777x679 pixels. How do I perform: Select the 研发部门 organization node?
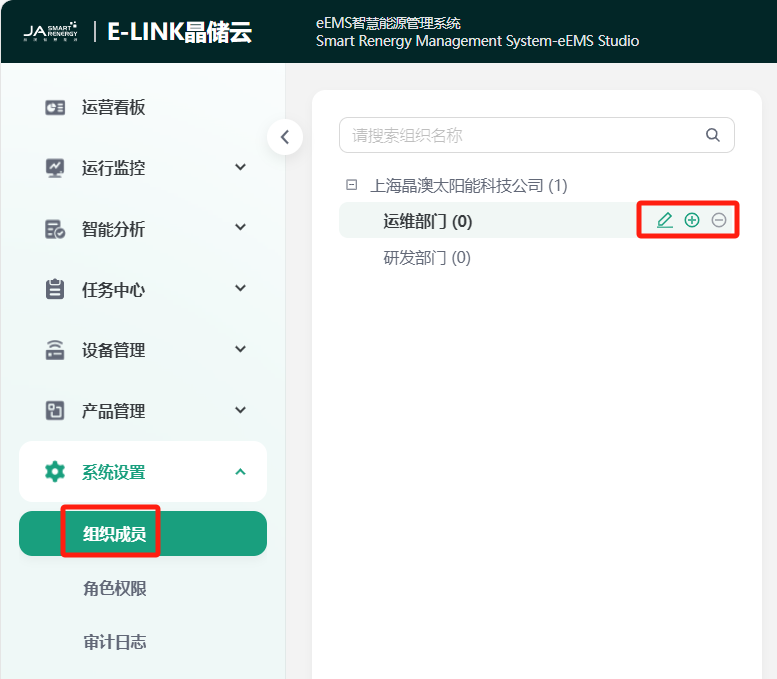[427, 258]
